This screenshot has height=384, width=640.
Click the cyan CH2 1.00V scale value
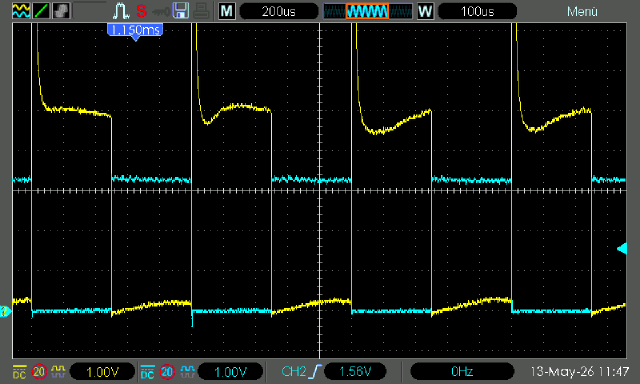point(231,372)
